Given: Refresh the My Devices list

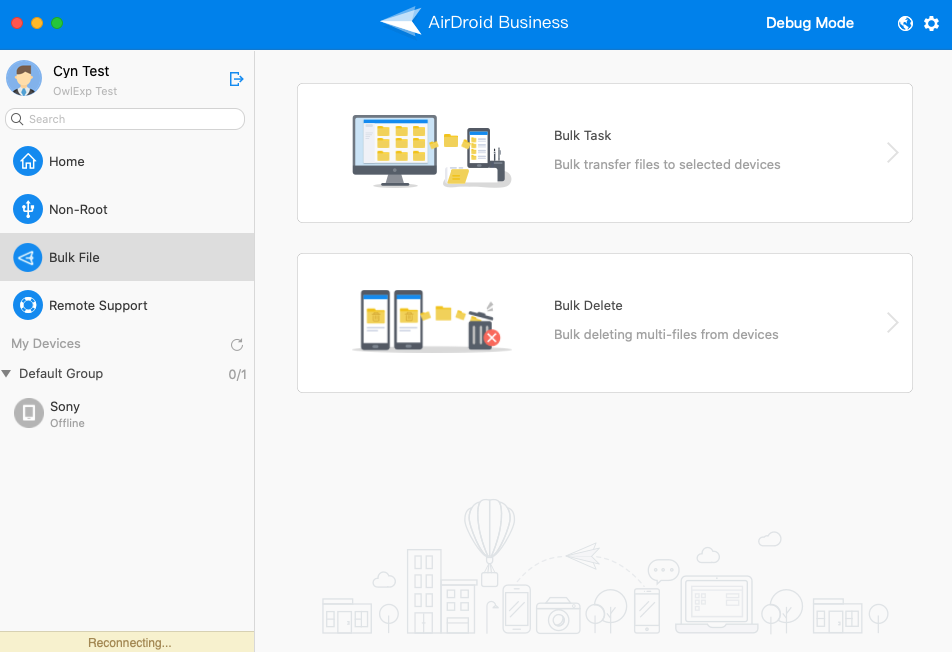Looking at the screenshot, I should coord(237,345).
